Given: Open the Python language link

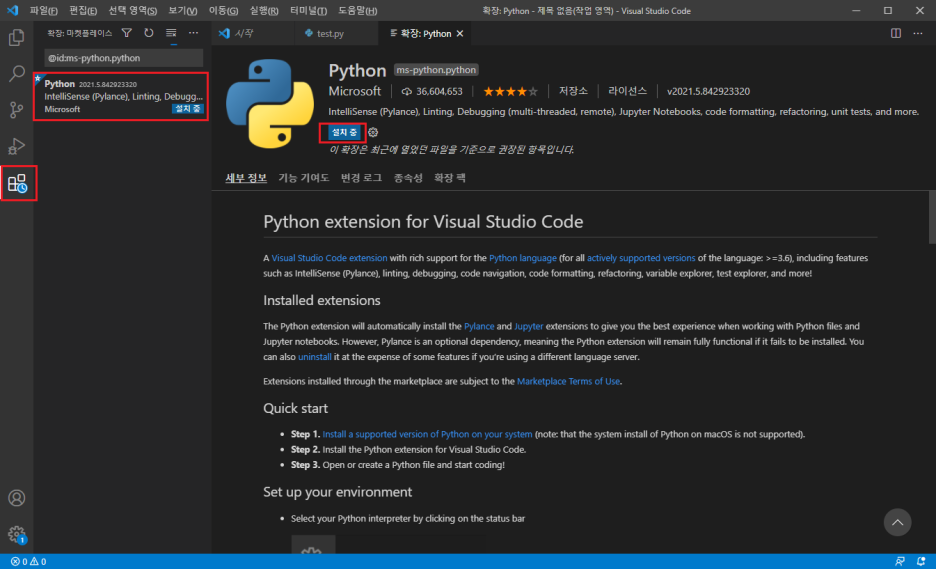Looking at the screenshot, I should (x=523, y=258).
